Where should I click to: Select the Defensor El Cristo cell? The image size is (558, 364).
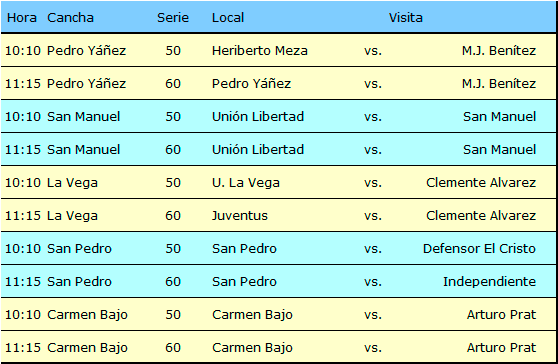coord(479,248)
